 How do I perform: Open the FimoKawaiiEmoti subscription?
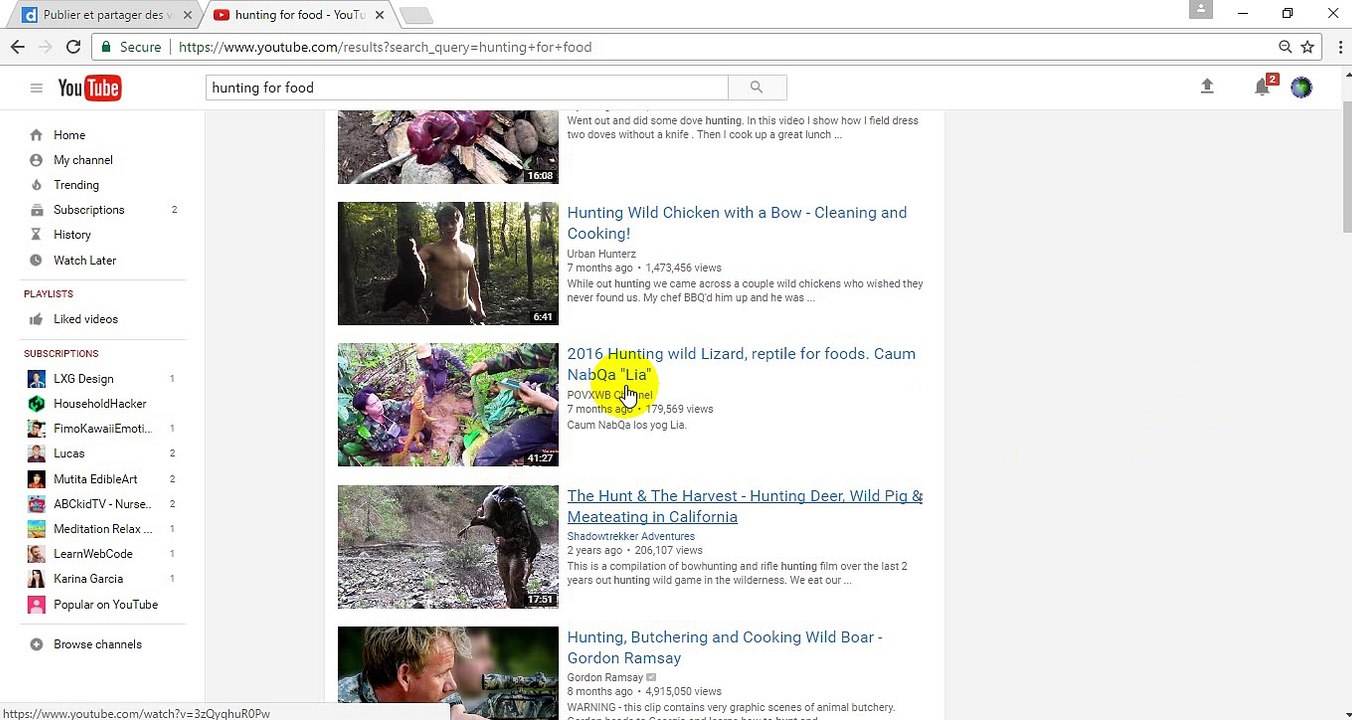[x=103, y=429]
